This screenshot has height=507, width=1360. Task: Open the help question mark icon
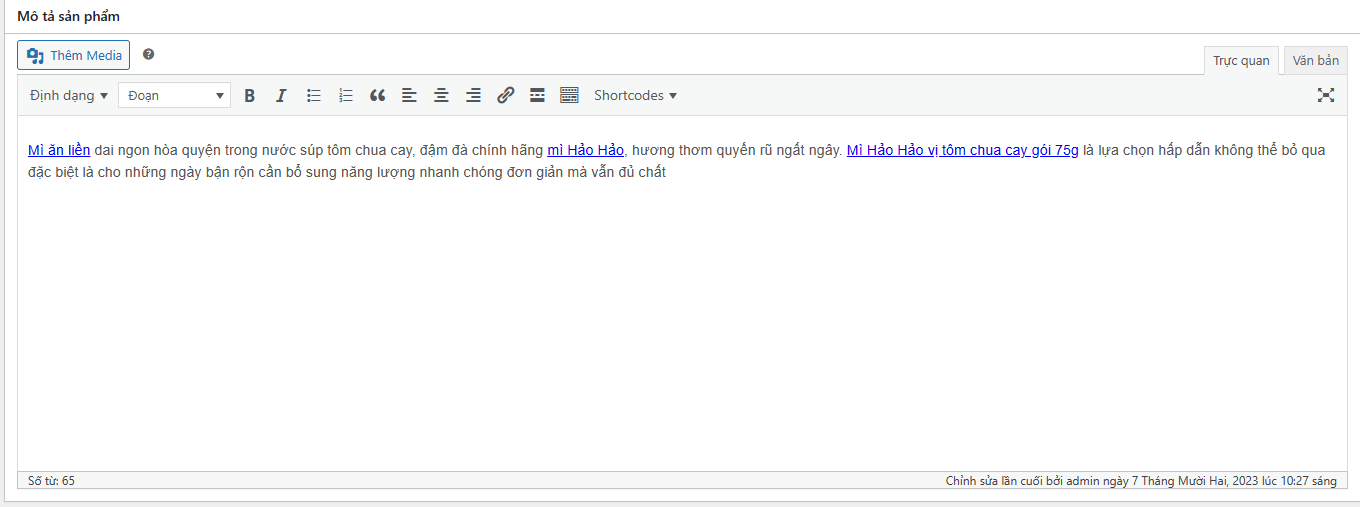[149, 54]
